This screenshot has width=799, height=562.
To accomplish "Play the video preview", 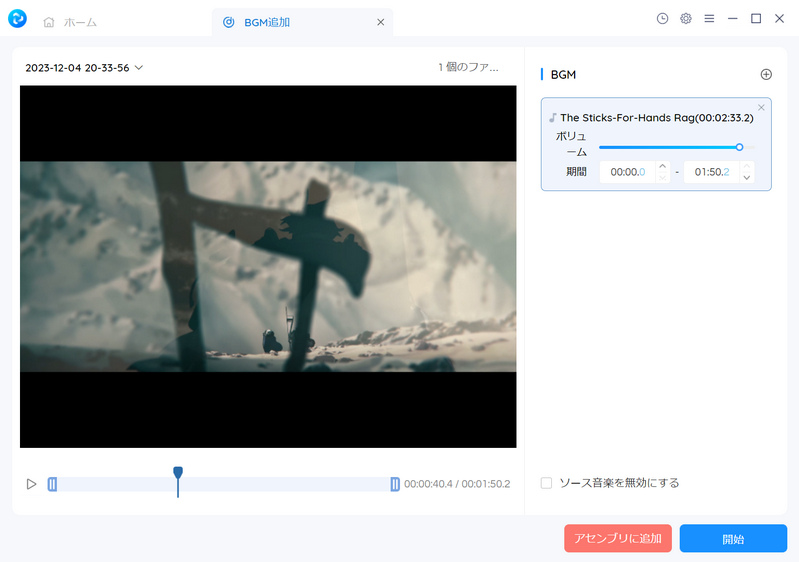I will click(31, 484).
